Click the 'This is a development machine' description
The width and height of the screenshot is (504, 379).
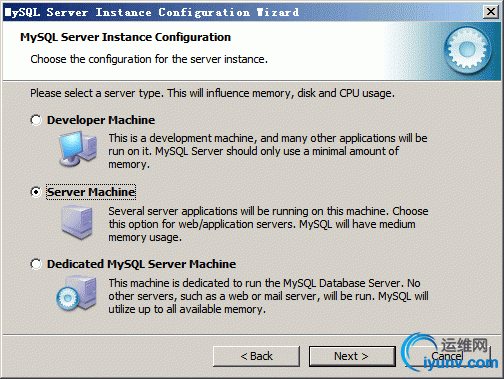tap(268, 151)
